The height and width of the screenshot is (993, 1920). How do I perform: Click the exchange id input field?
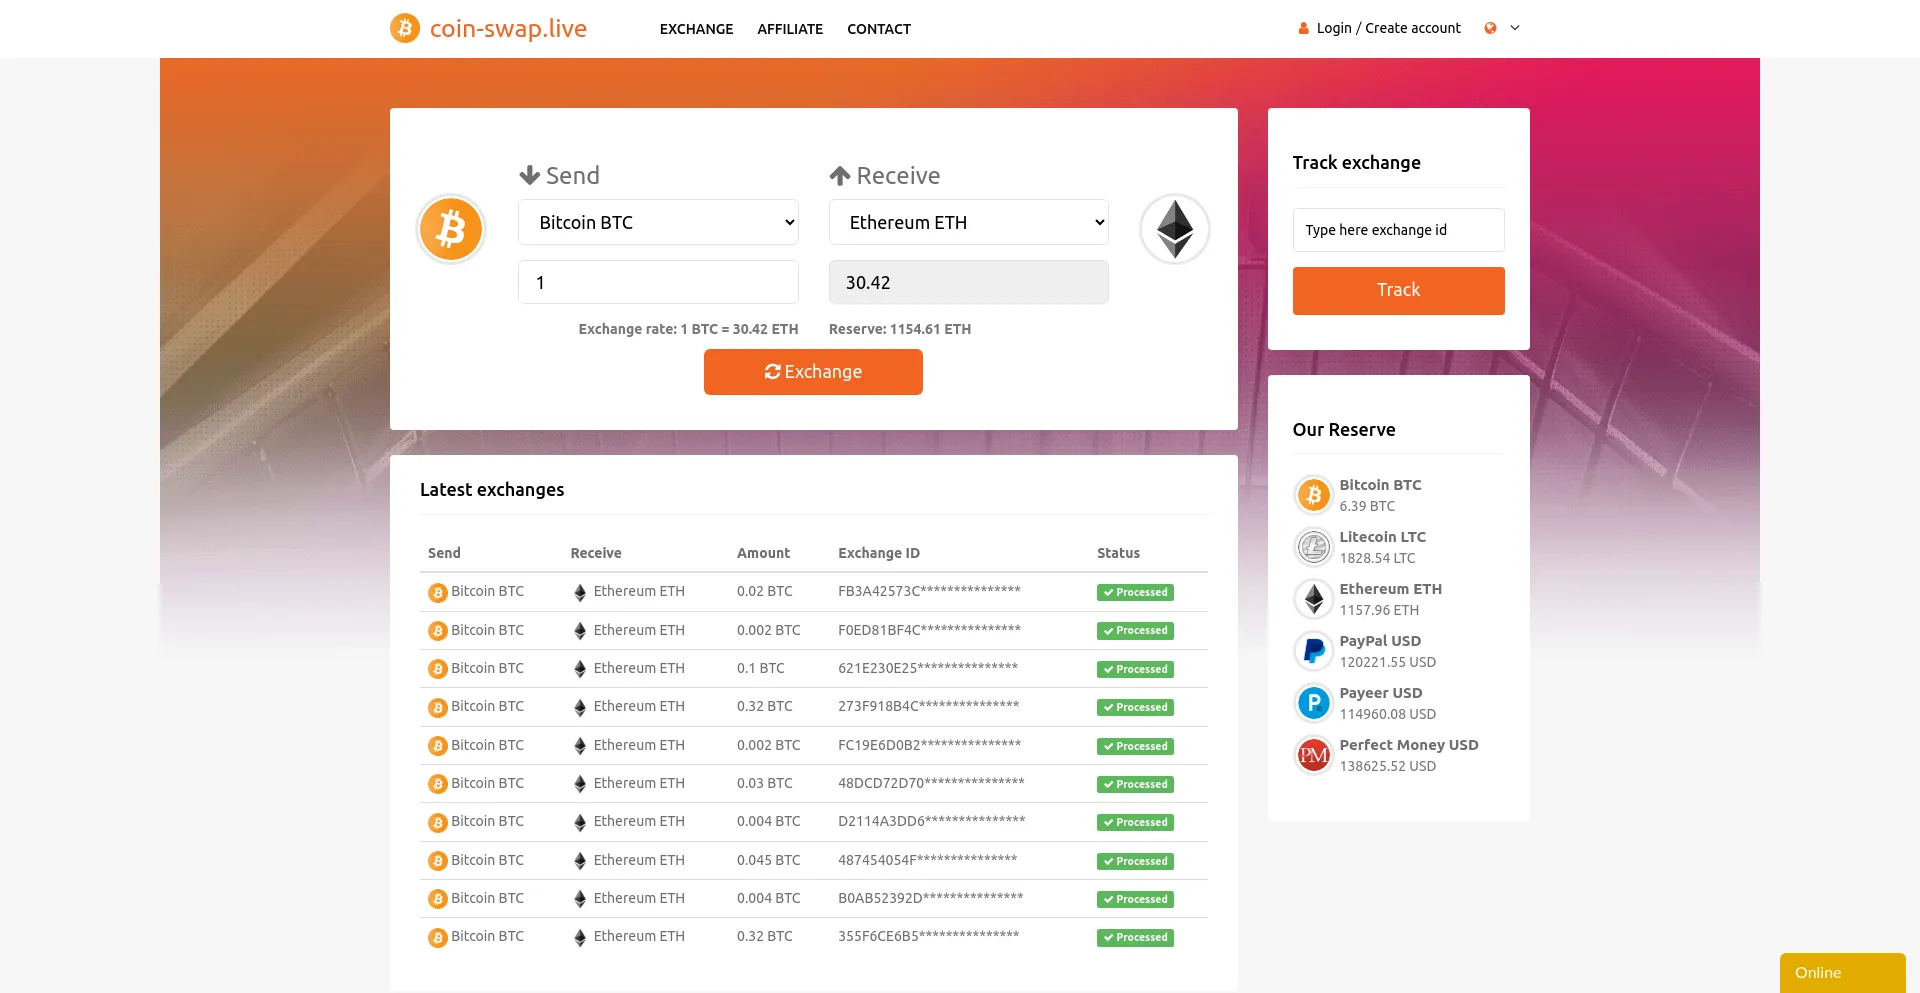(x=1398, y=230)
